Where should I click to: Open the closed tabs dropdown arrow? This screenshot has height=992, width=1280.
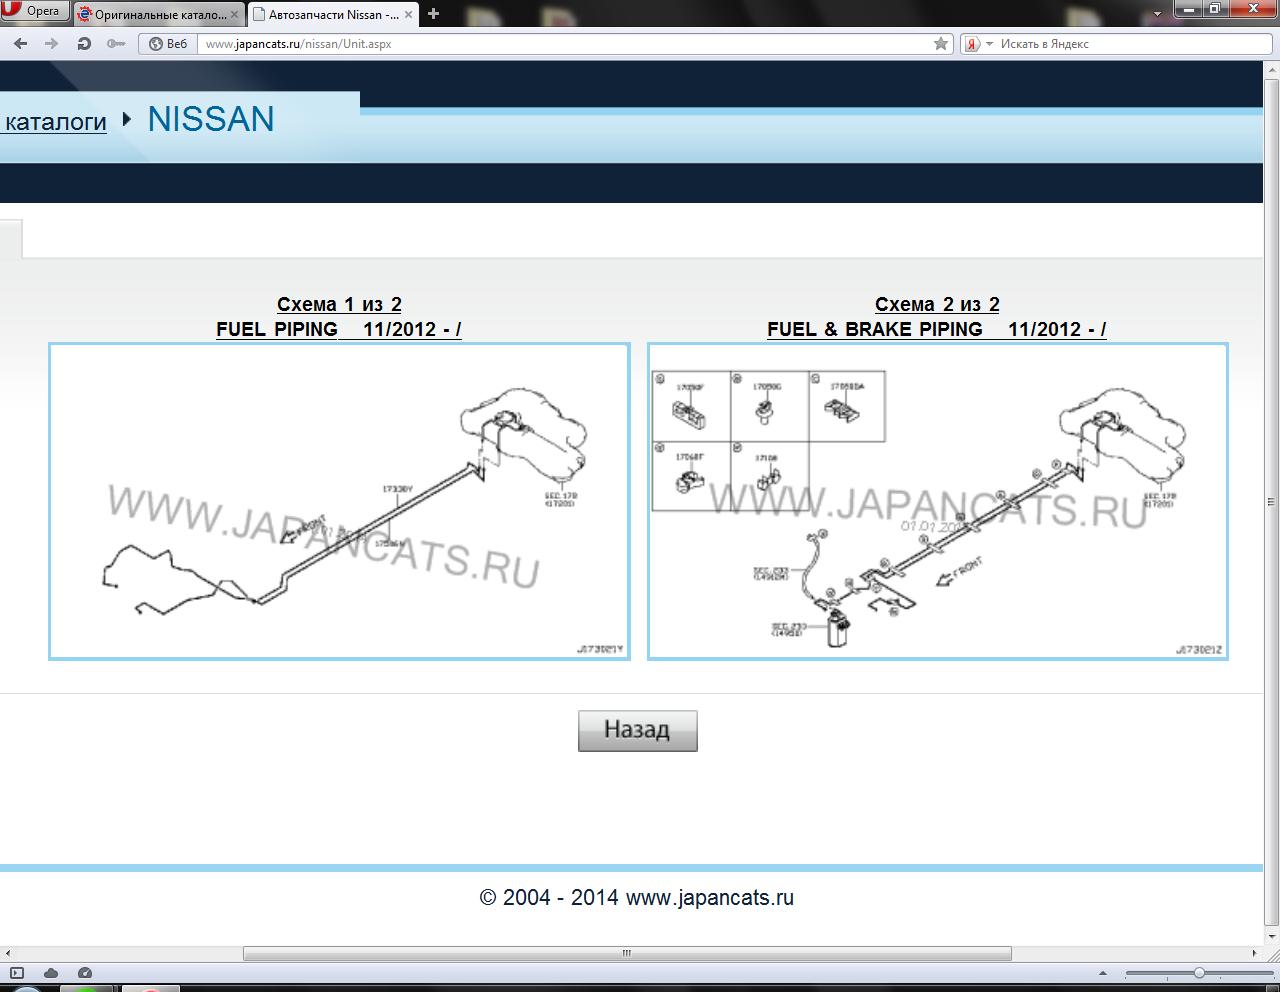[1157, 14]
